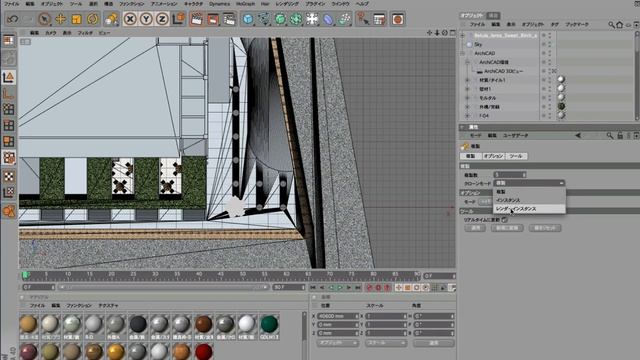Image resolution: width=640 pixels, height=360 pixels.
Task: Open the クローンモード dropdown
Action: coord(529,183)
